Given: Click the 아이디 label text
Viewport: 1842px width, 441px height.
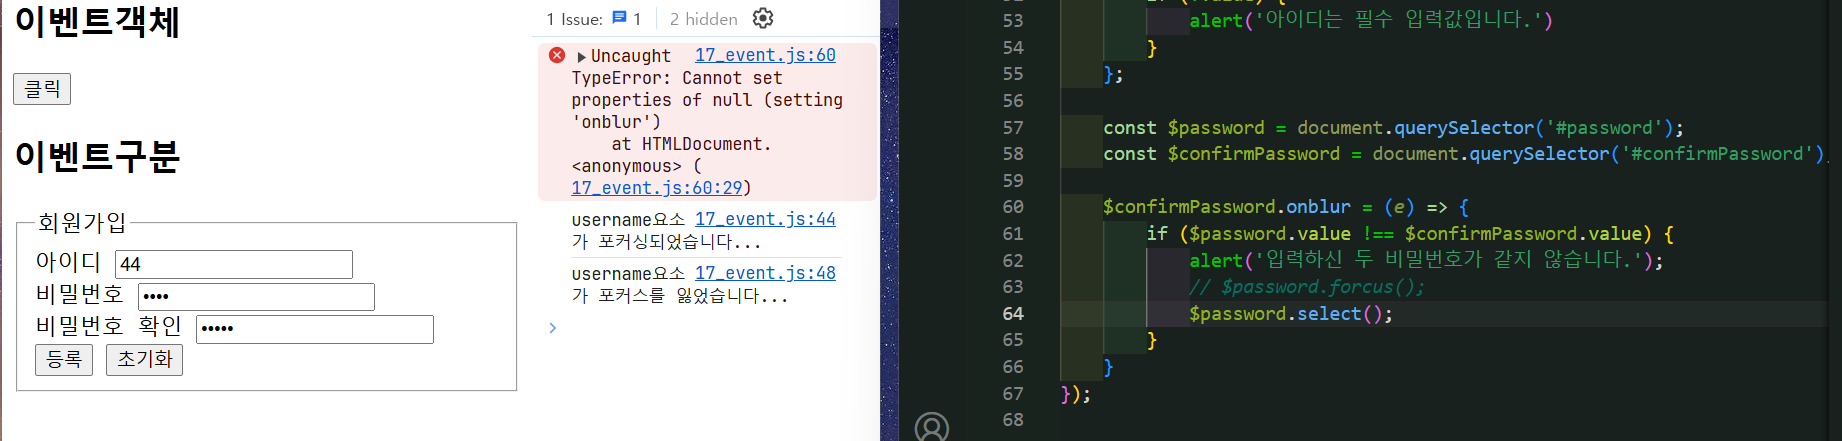Looking at the screenshot, I should (x=68, y=262).
